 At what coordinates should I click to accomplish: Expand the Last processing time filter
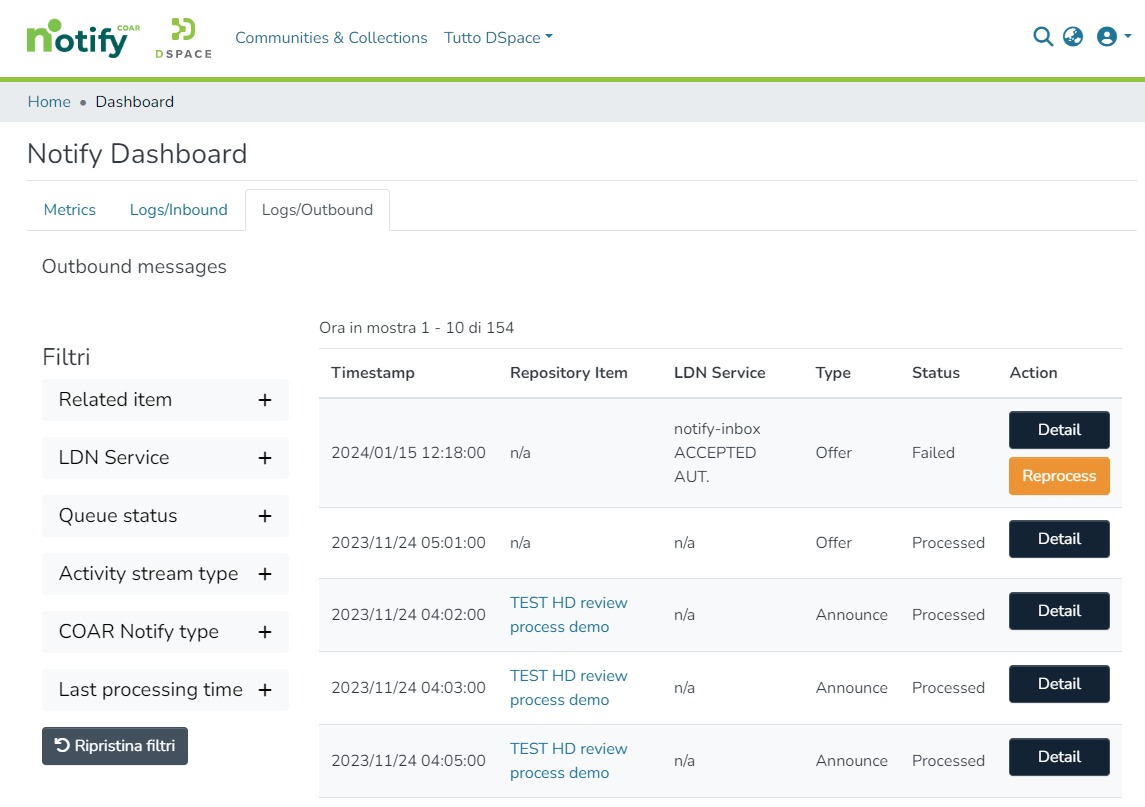[265, 690]
